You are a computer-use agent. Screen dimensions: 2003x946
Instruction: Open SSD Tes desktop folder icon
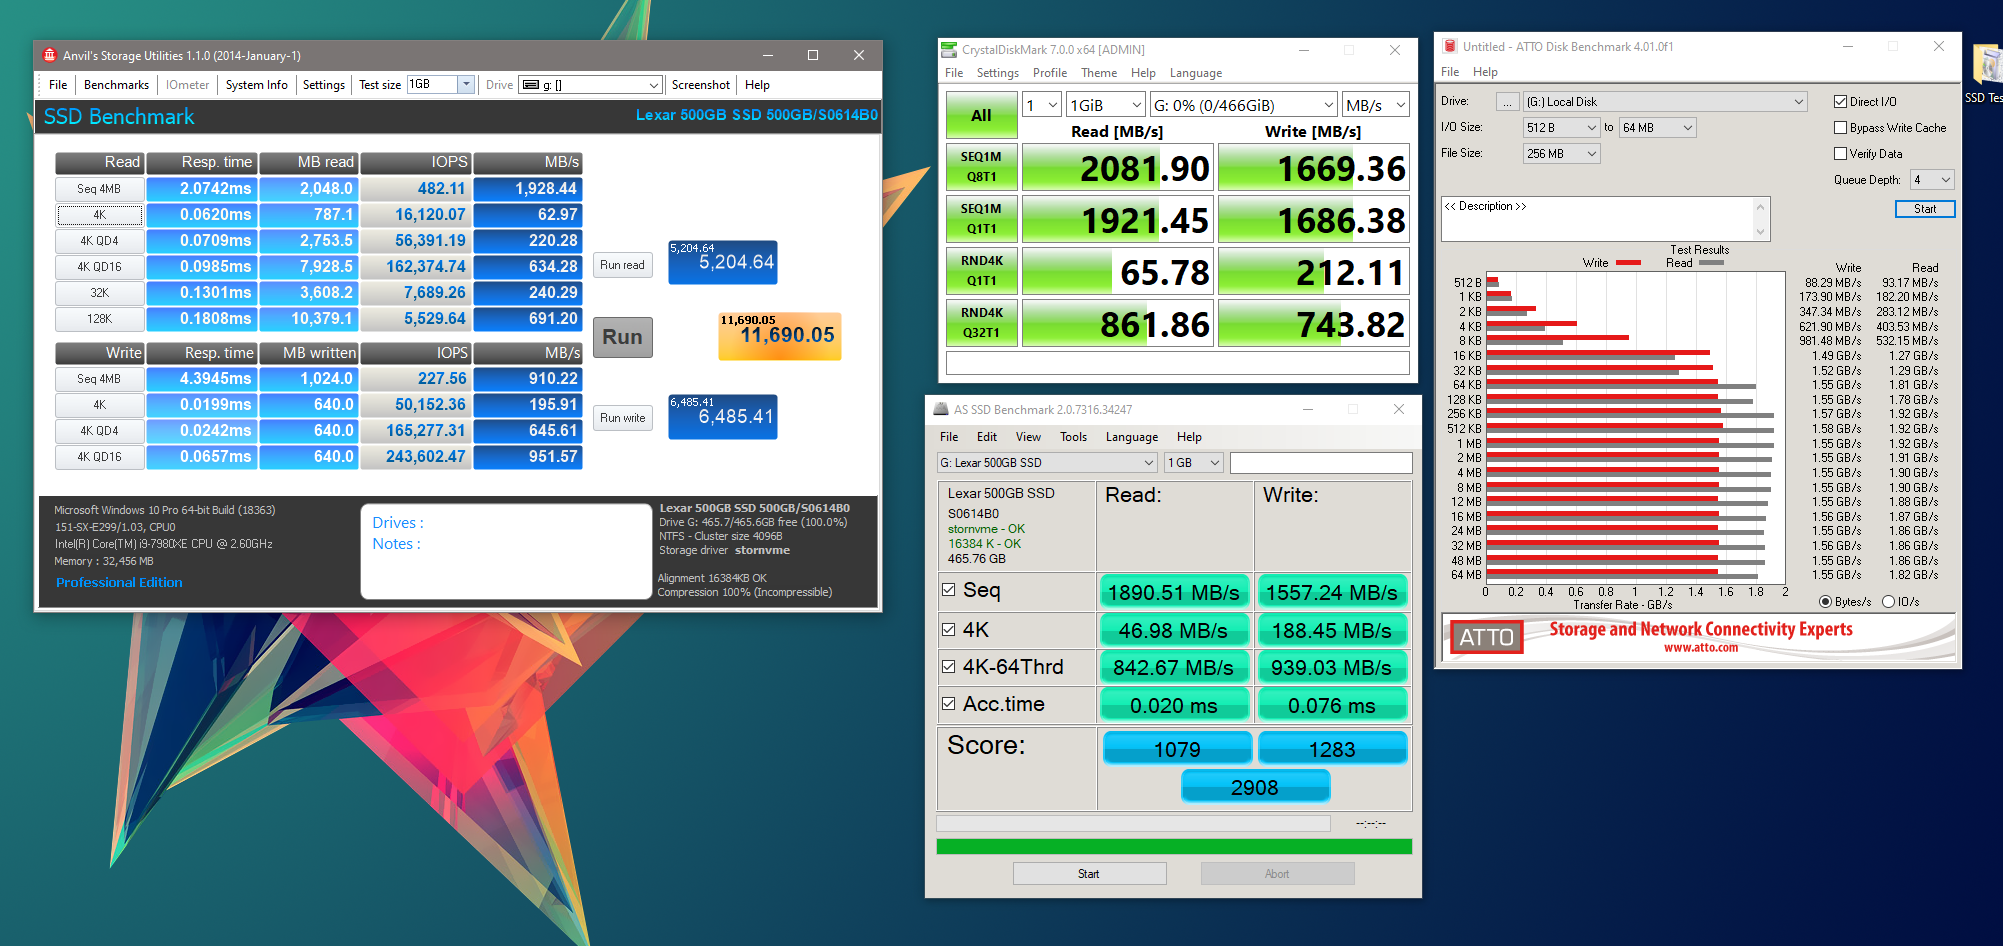[x=1985, y=72]
